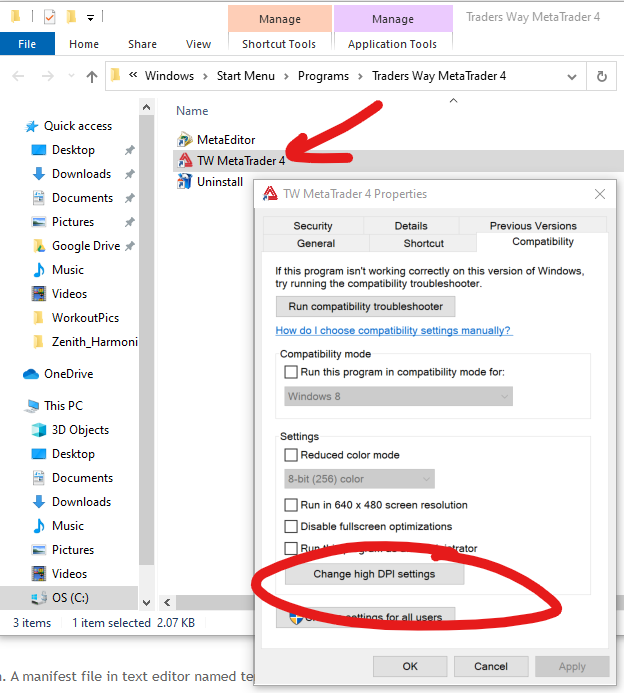Screen dimensions: 624x693
Task: Open pinned Desktop under Quick access
Action: (x=64, y=150)
